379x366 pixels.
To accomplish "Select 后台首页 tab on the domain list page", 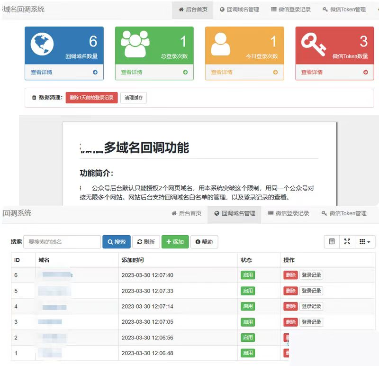I will point(187,213).
